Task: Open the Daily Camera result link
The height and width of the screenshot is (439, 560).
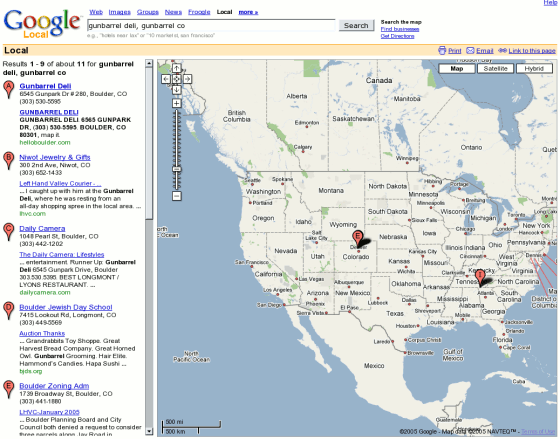Action: pos(42,229)
